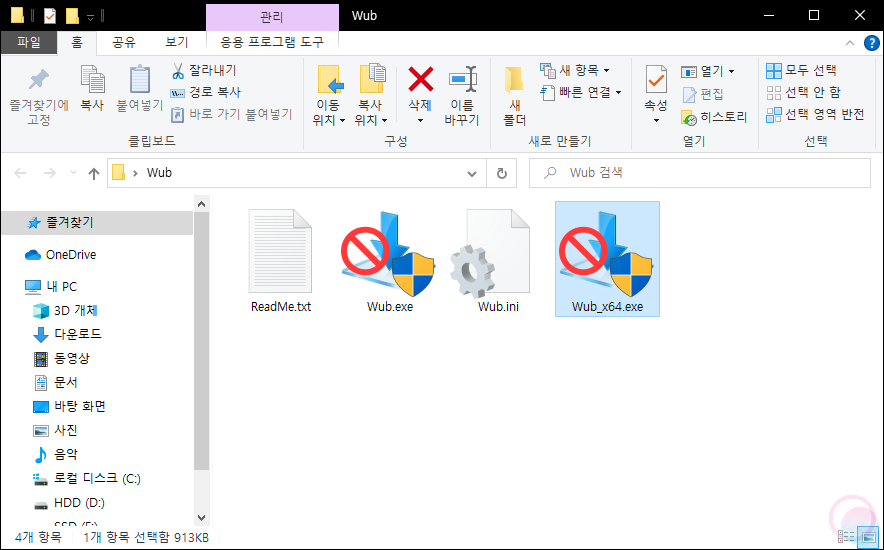Click Select none (선택 안 함)
The image size is (884, 550).
[x=803, y=92]
